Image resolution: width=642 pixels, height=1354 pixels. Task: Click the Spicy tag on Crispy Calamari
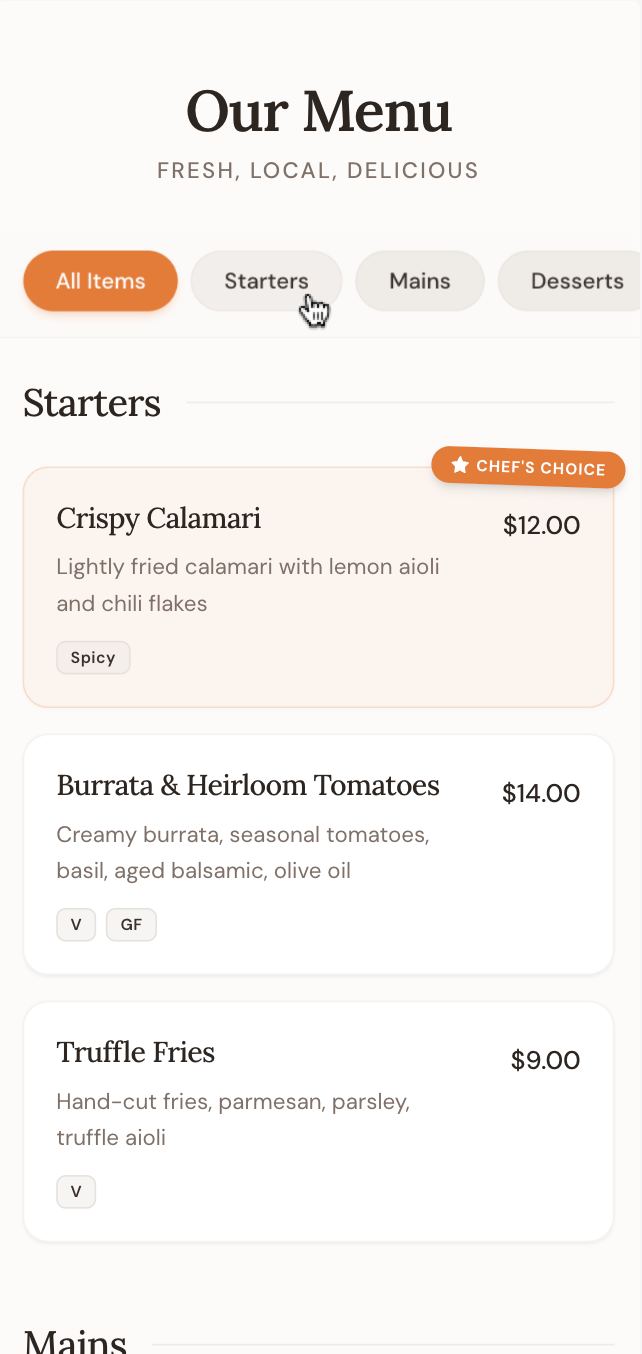click(x=93, y=658)
